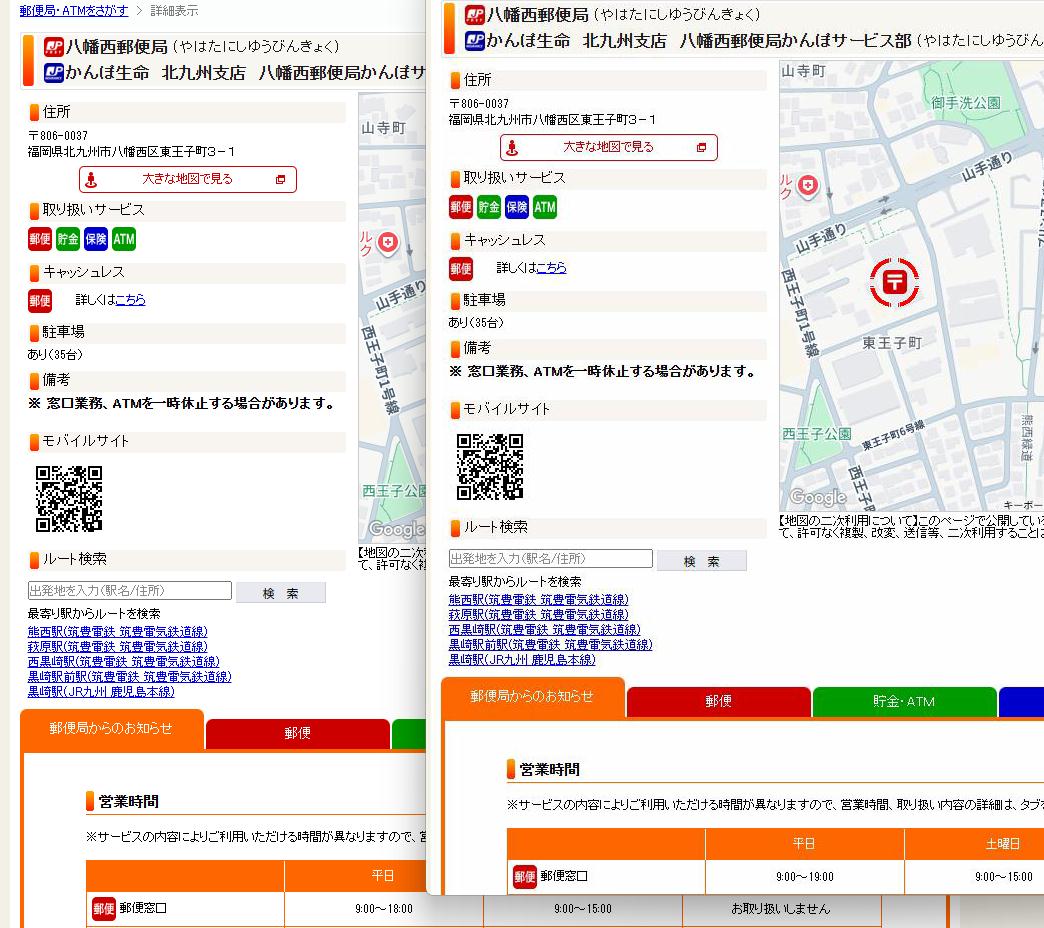The height and width of the screenshot is (928, 1044).
Task: Select the 郵便局からのお知らせ tab in the left window
Action: point(112,729)
